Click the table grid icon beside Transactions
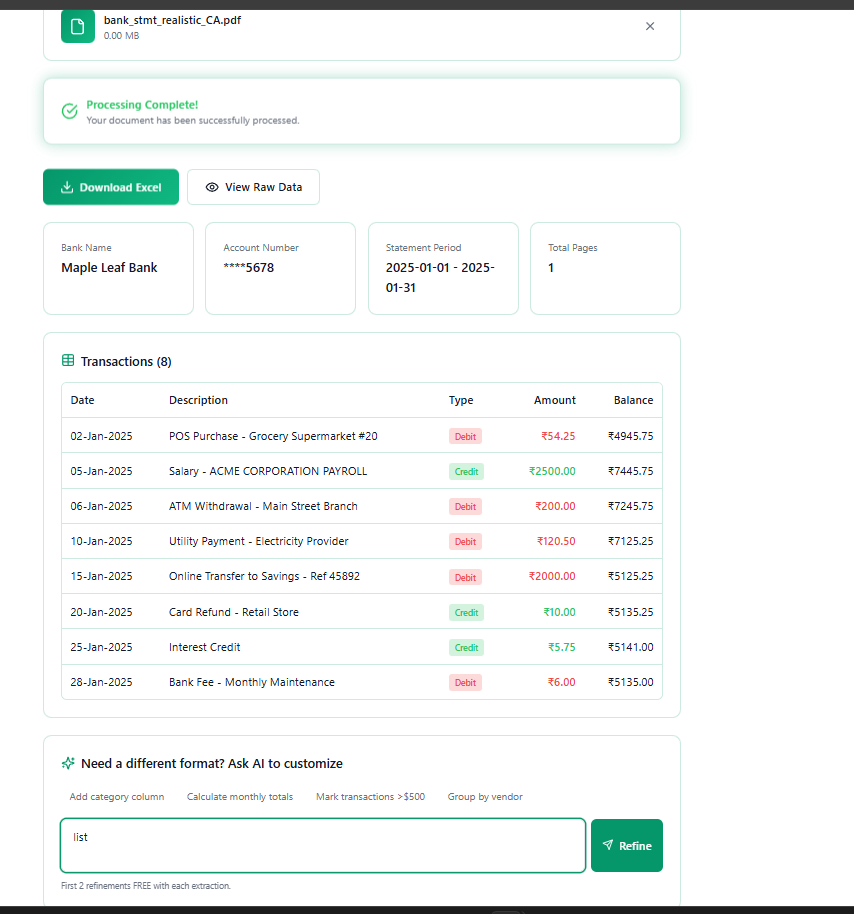Screen dimensions: 854x914 click(x=69, y=360)
